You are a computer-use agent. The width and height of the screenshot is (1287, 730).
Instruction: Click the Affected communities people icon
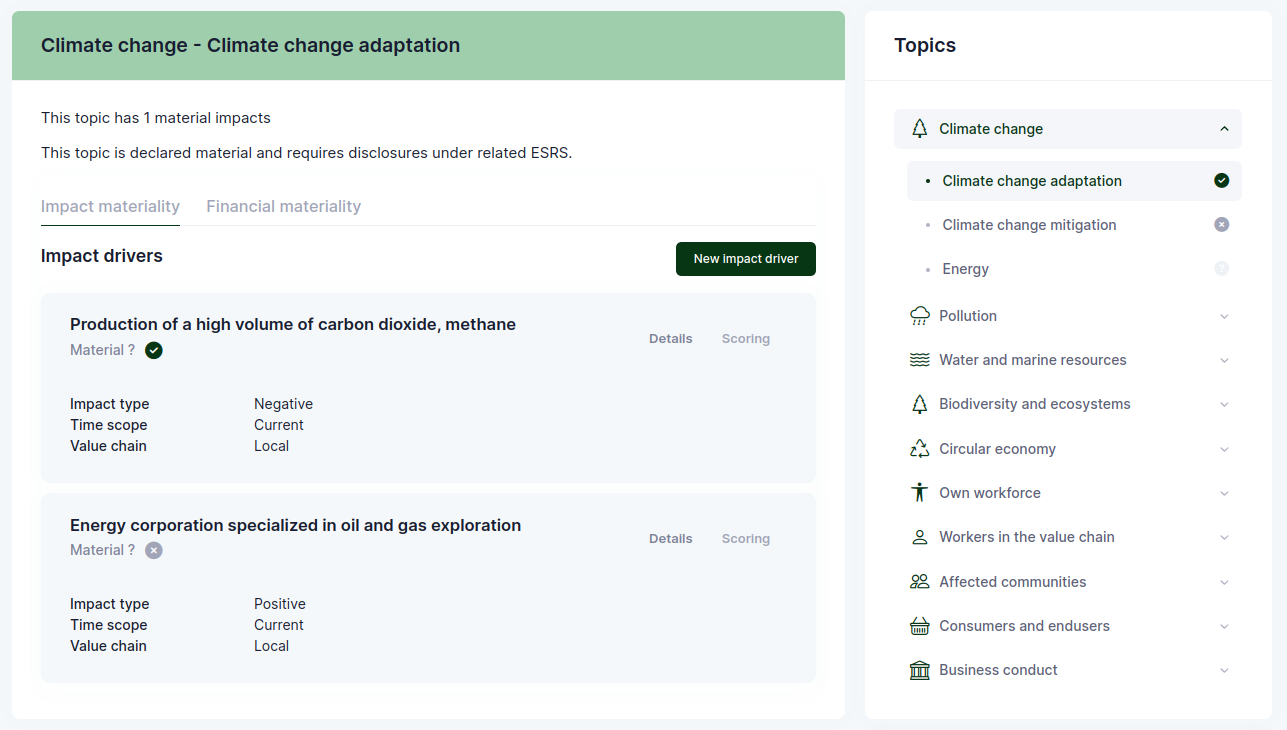click(x=919, y=582)
